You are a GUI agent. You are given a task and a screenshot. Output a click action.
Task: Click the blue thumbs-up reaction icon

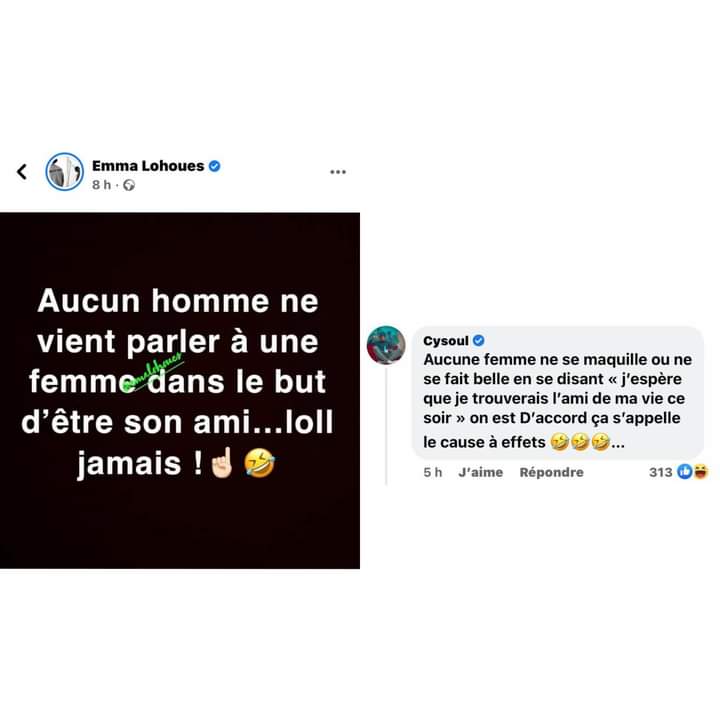[x=685, y=472]
